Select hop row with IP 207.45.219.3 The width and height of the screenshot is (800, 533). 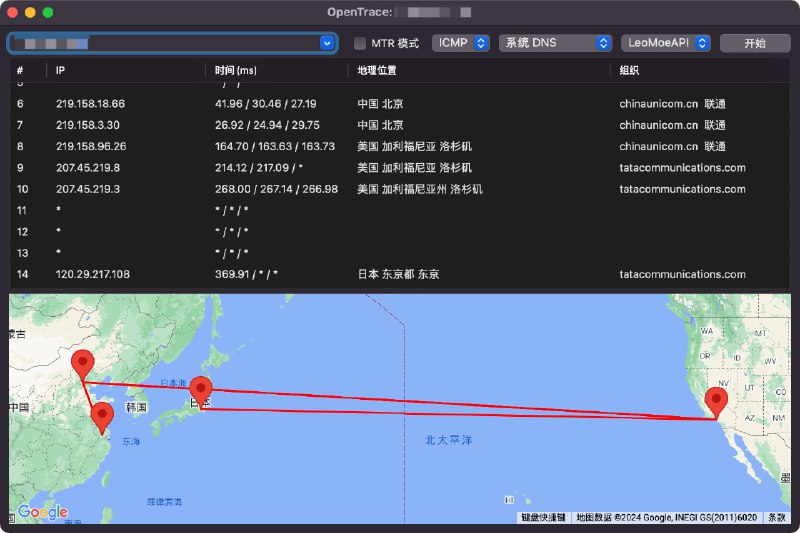click(x=399, y=189)
